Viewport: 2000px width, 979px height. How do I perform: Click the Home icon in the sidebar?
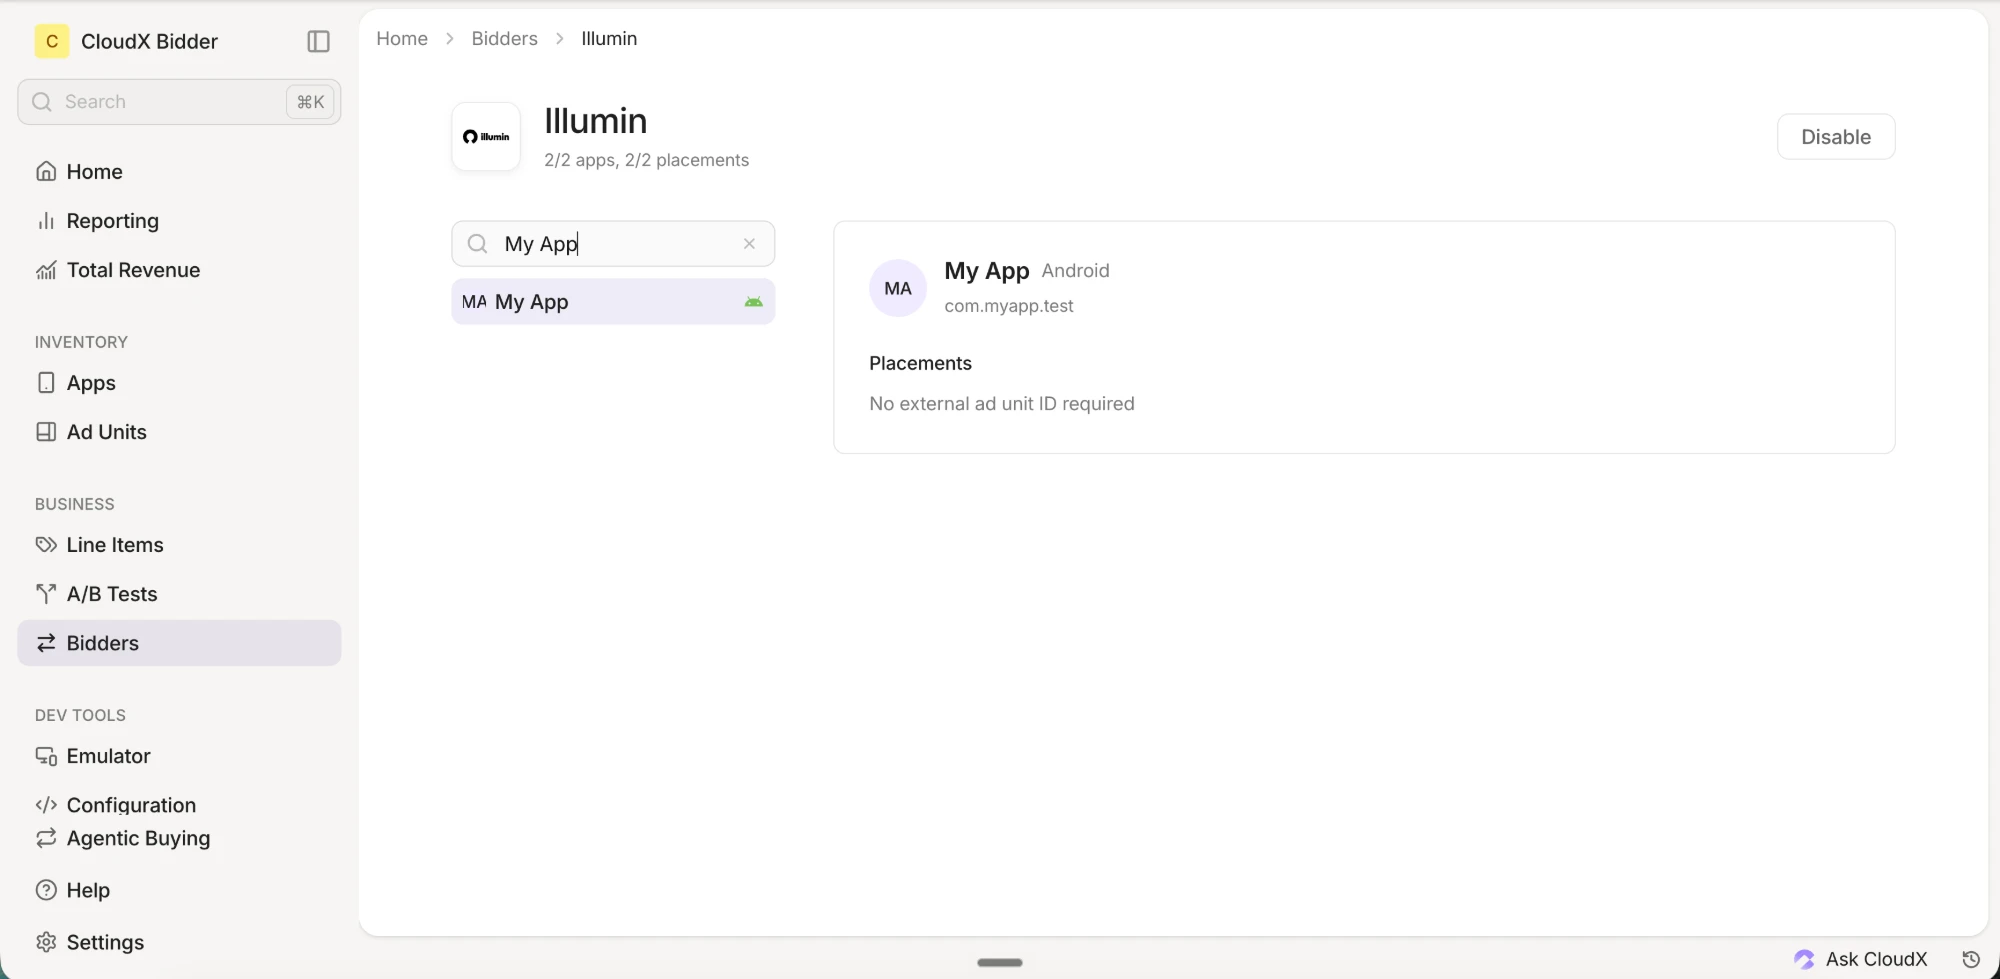pyautogui.click(x=46, y=172)
